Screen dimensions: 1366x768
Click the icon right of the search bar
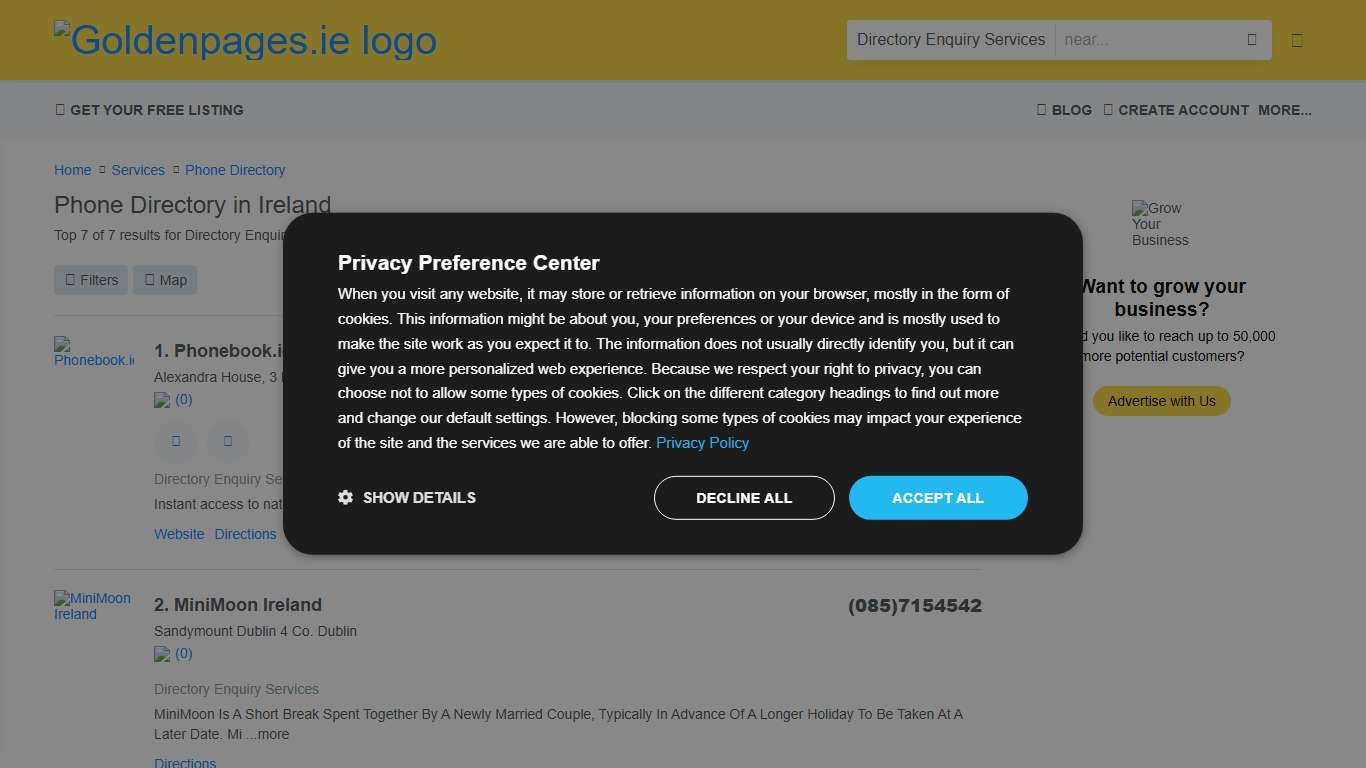tap(1297, 40)
